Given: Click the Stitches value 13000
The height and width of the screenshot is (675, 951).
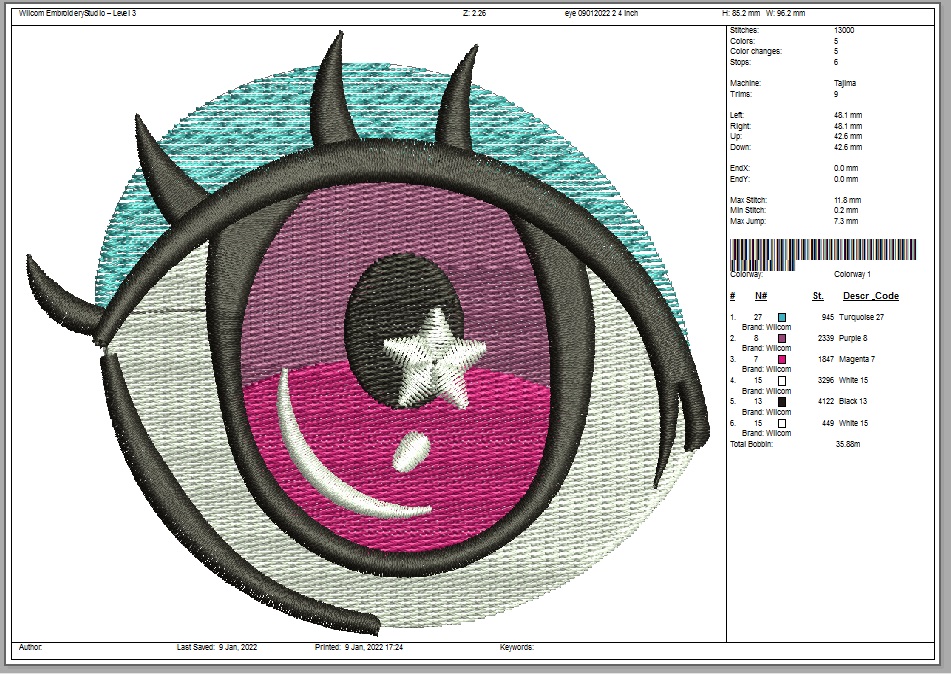Looking at the screenshot, I should click(x=844, y=31).
